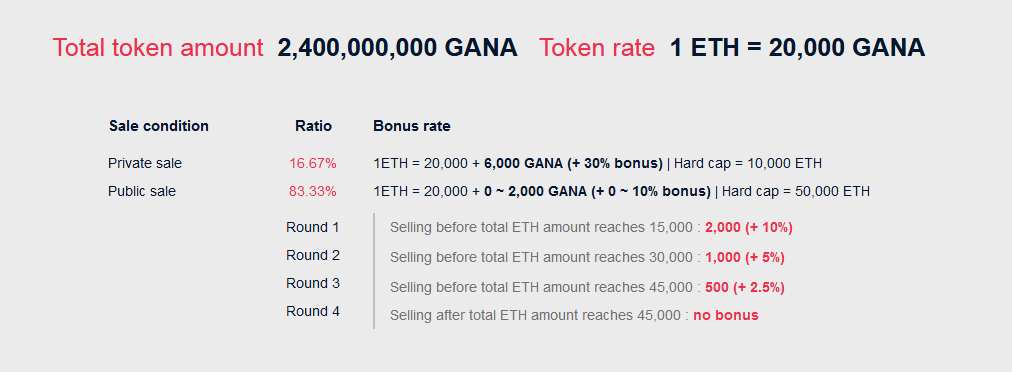The image size is (1012, 372).
Task: Click the '2,000 (+ 10%)' bonus value
Action: (749, 227)
